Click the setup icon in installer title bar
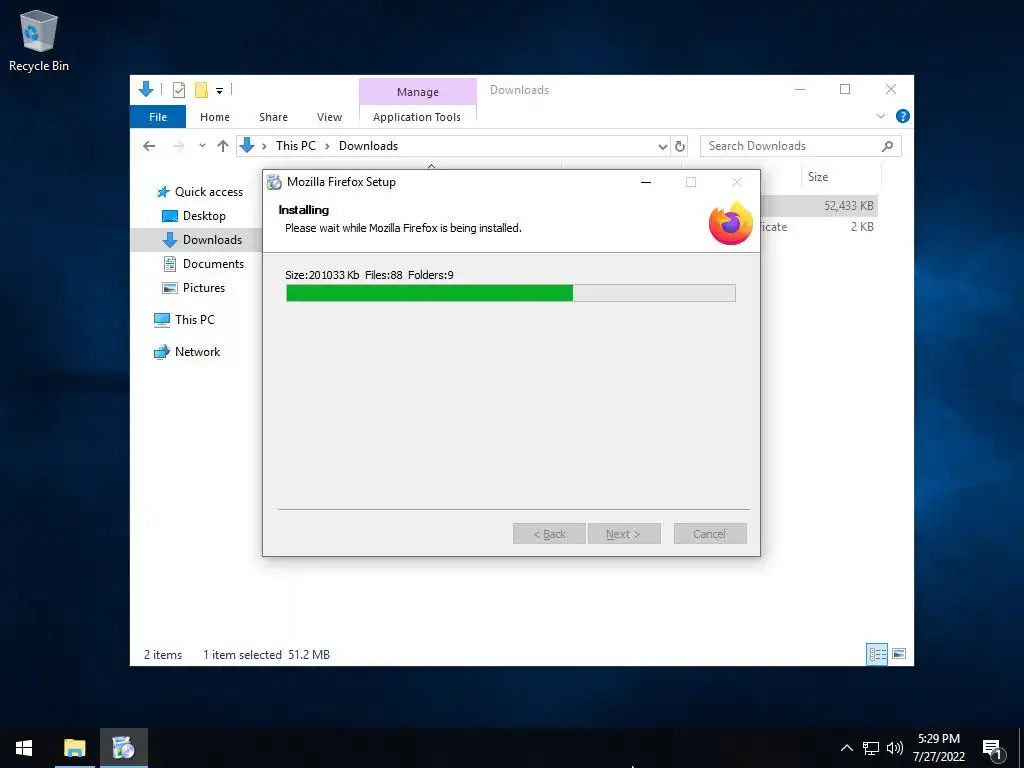 pos(275,182)
